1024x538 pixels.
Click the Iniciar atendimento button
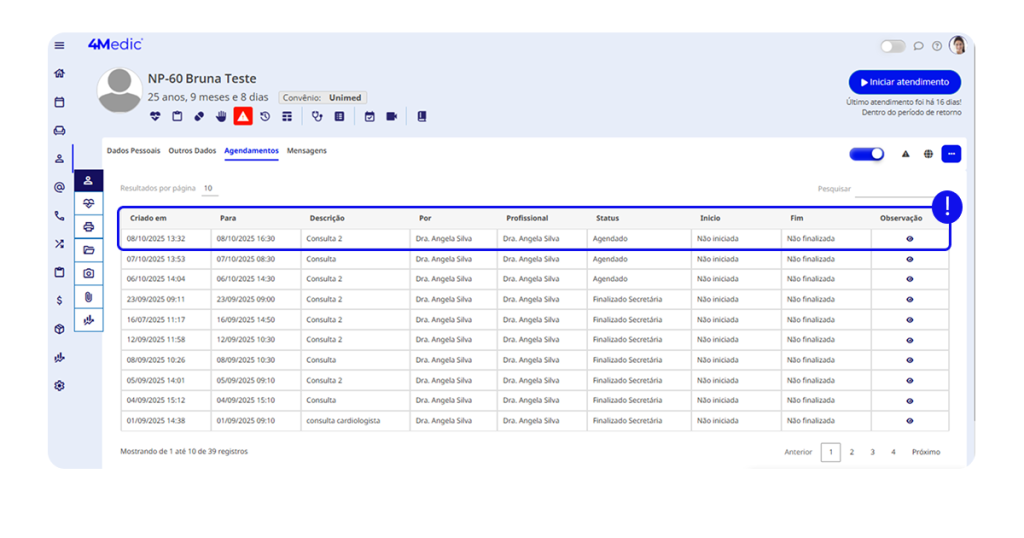coord(904,82)
